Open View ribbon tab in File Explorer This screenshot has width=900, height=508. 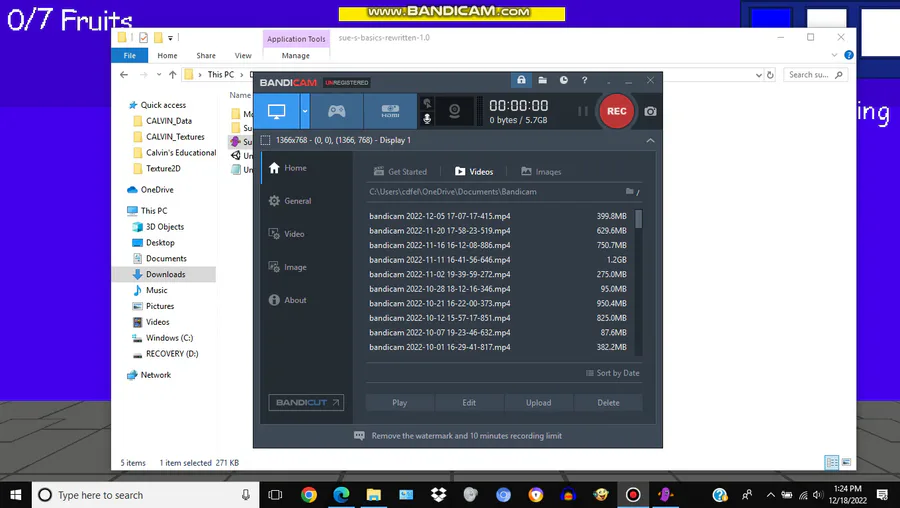(x=243, y=56)
